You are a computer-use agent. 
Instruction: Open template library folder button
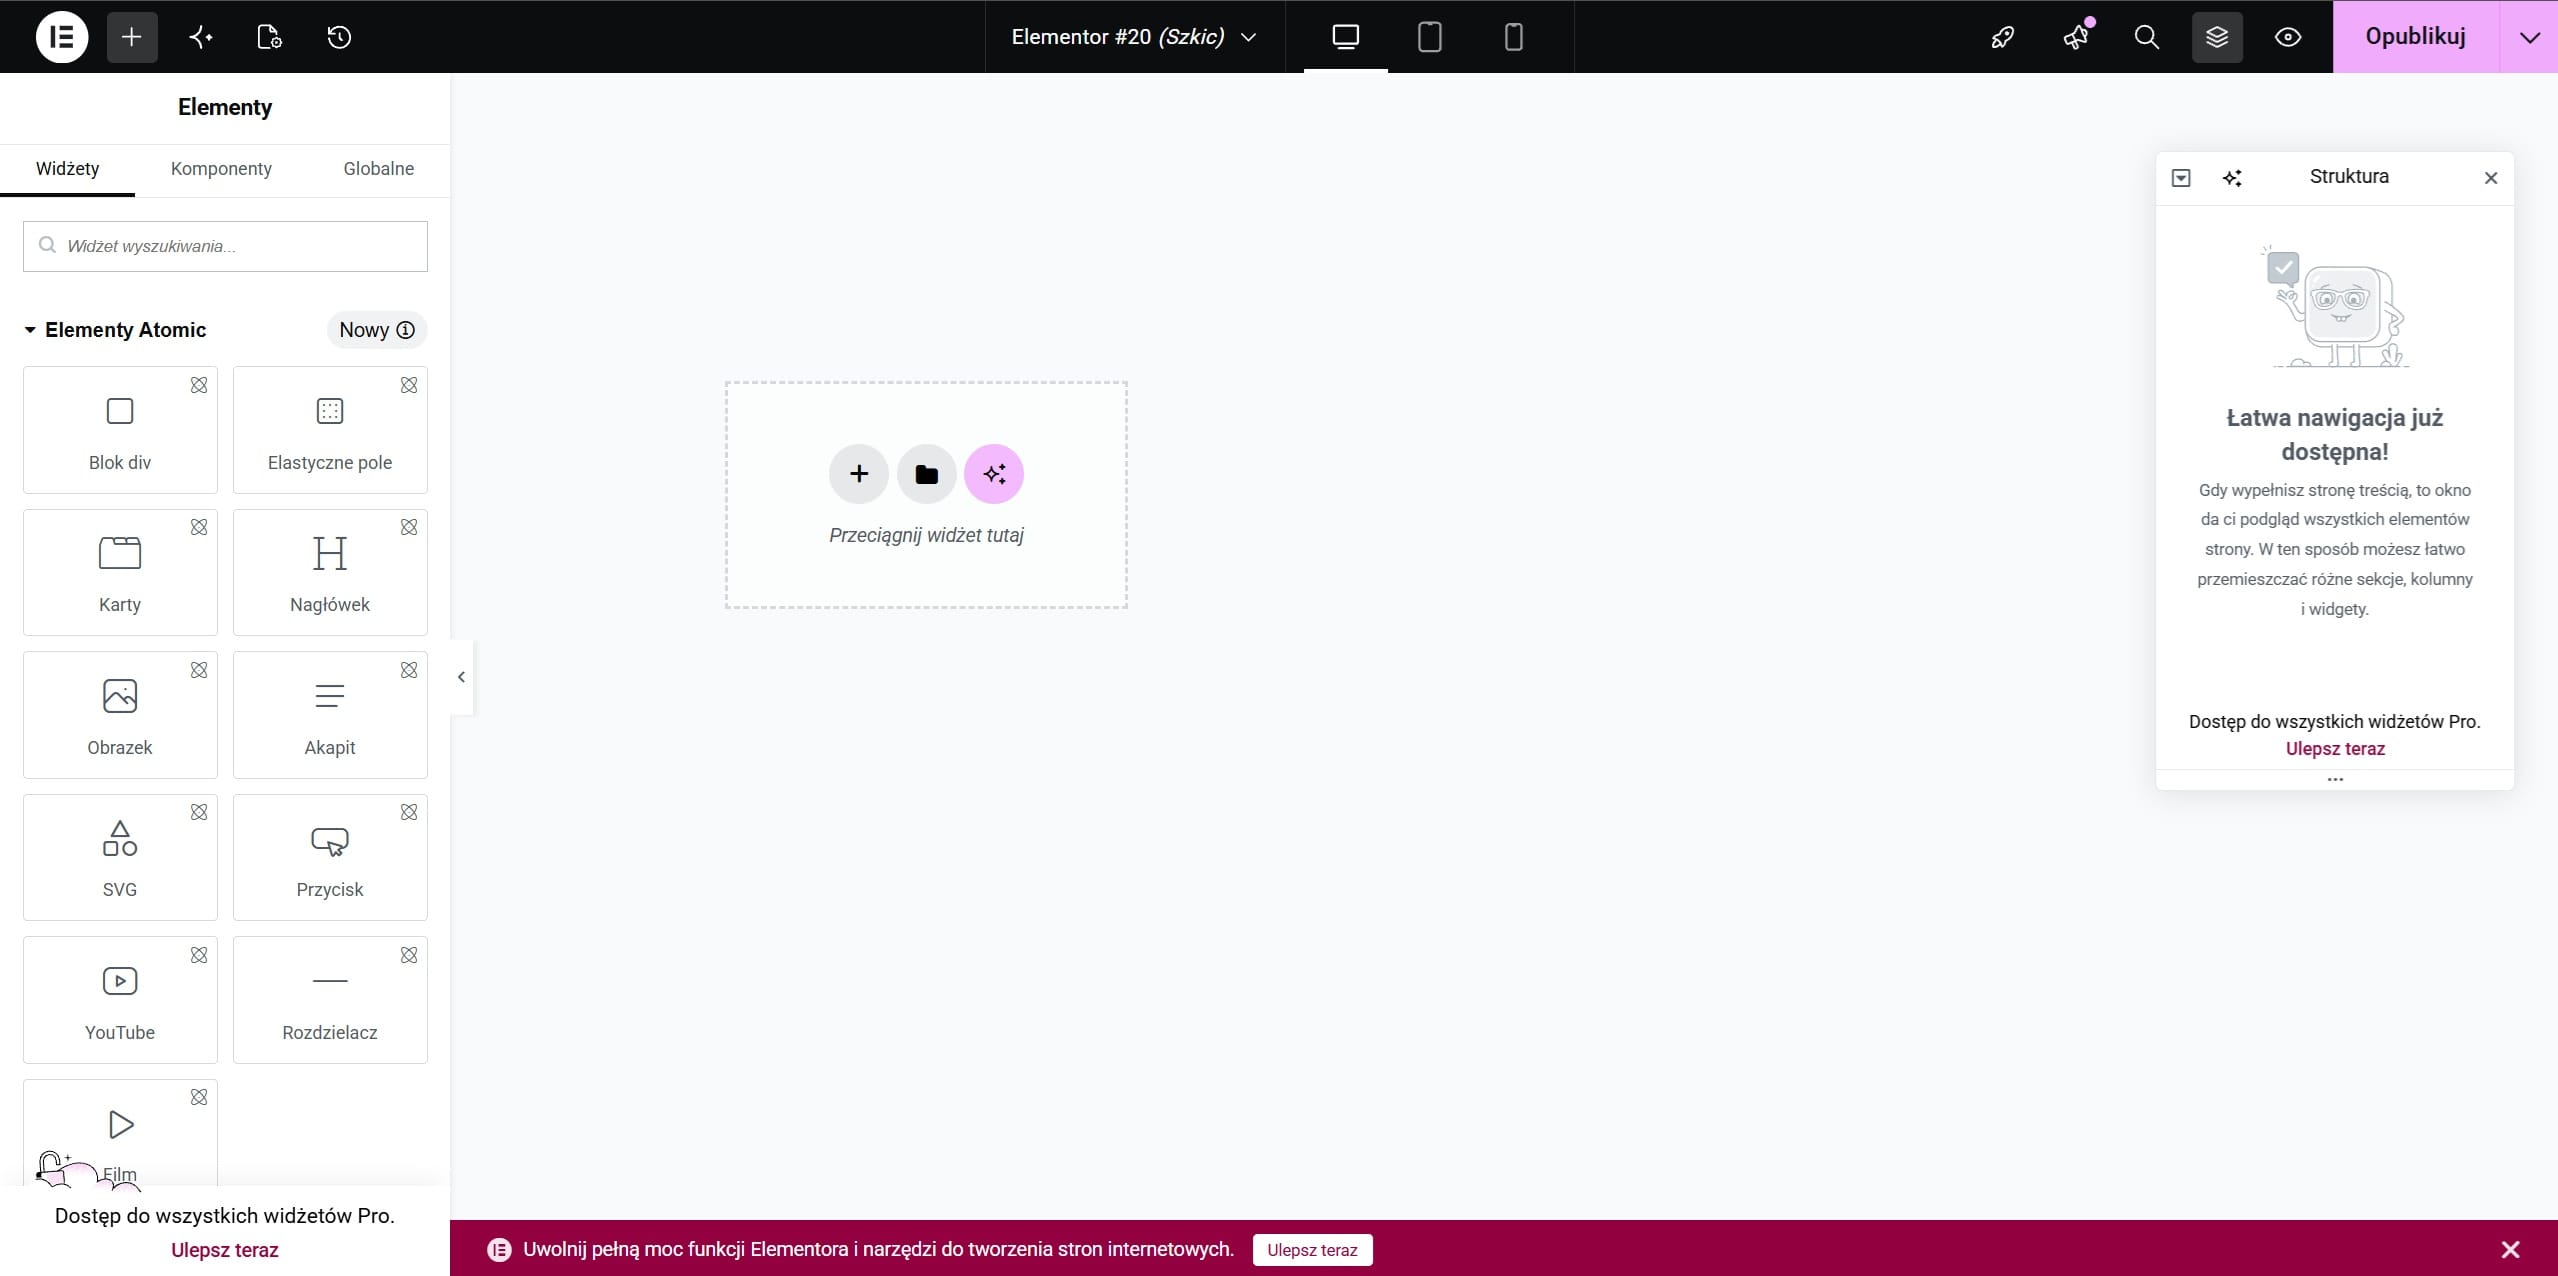click(926, 474)
